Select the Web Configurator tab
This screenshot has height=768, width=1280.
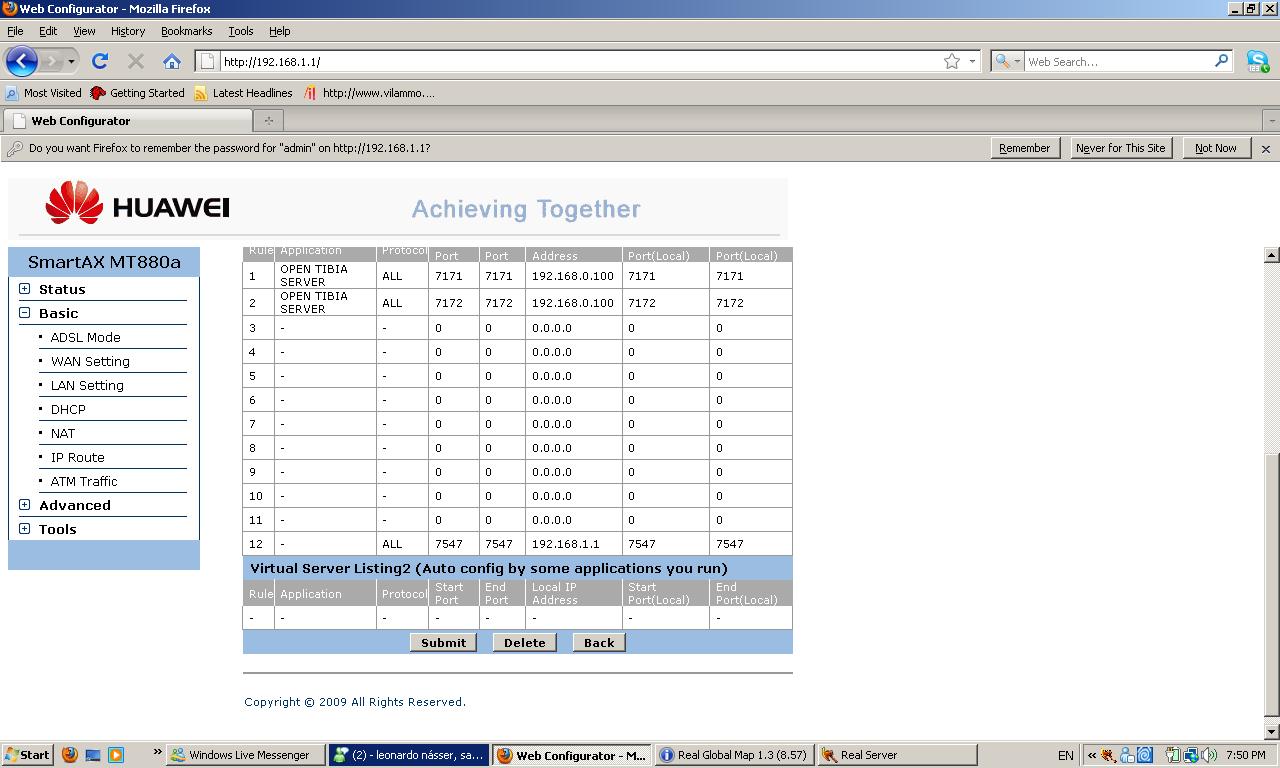pos(127,120)
